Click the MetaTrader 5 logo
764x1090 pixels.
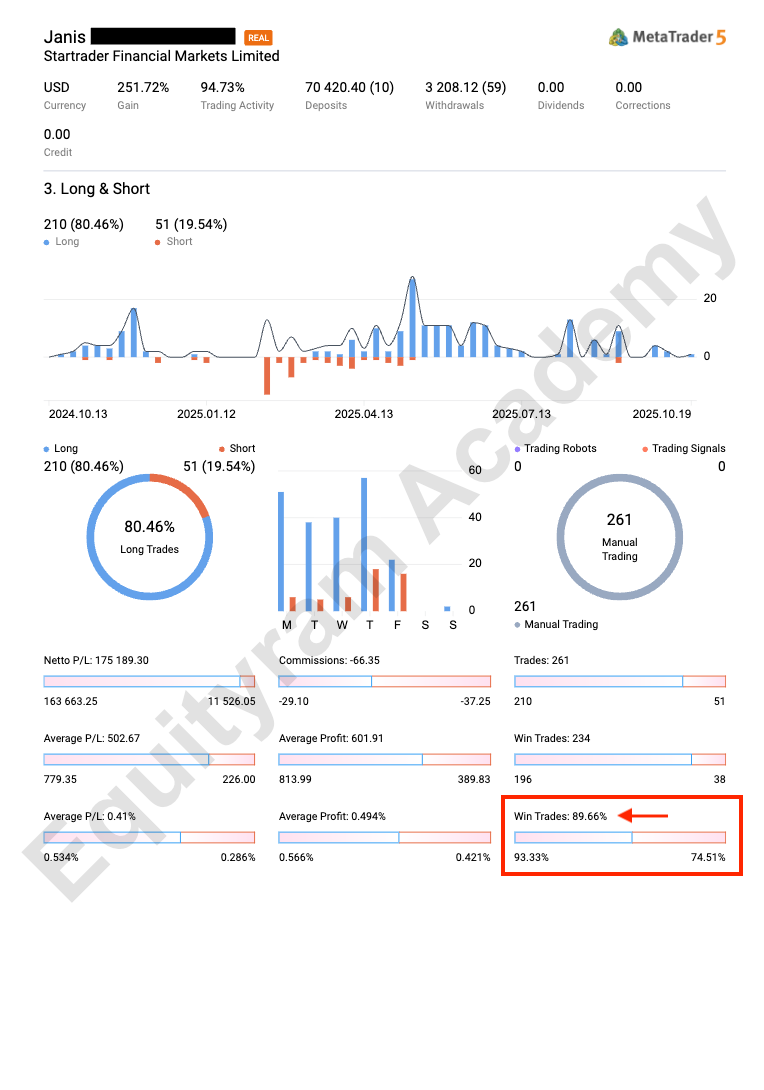pyautogui.click(x=666, y=37)
